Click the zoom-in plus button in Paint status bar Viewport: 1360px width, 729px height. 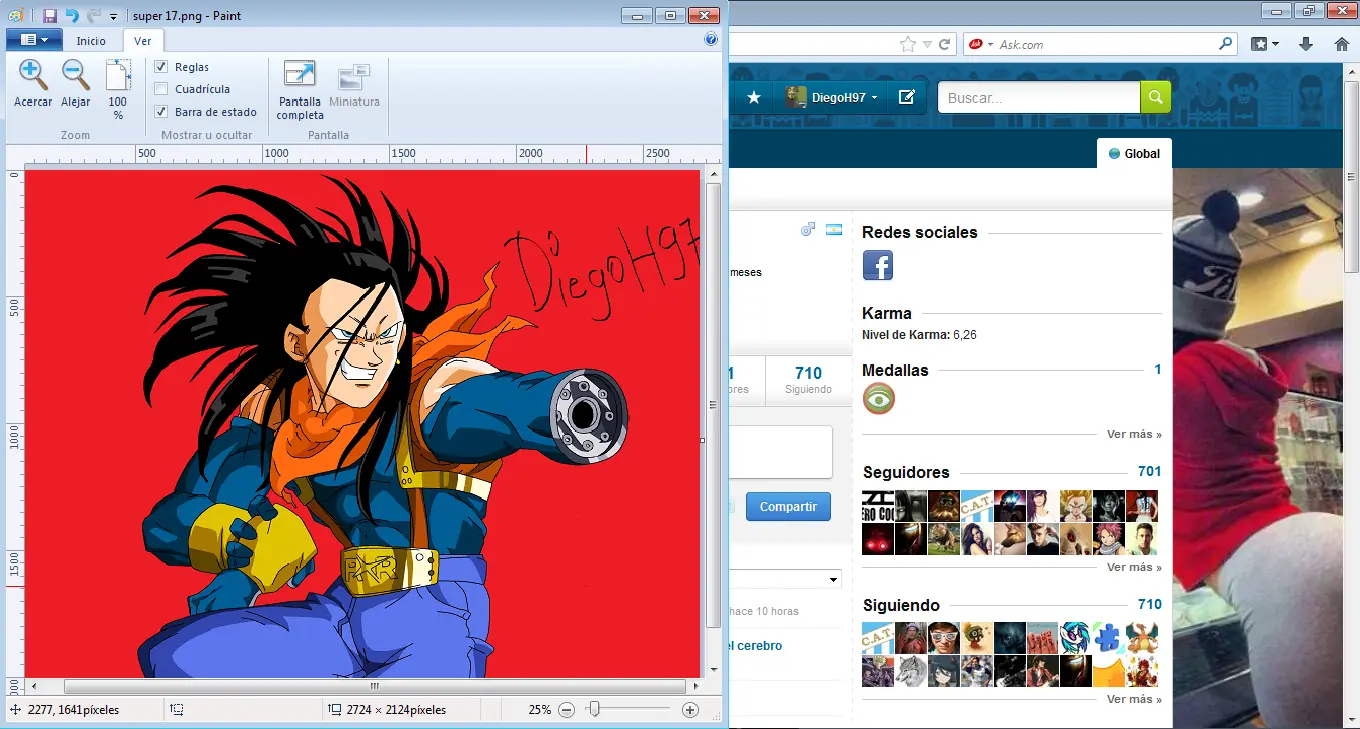coord(690,710)
